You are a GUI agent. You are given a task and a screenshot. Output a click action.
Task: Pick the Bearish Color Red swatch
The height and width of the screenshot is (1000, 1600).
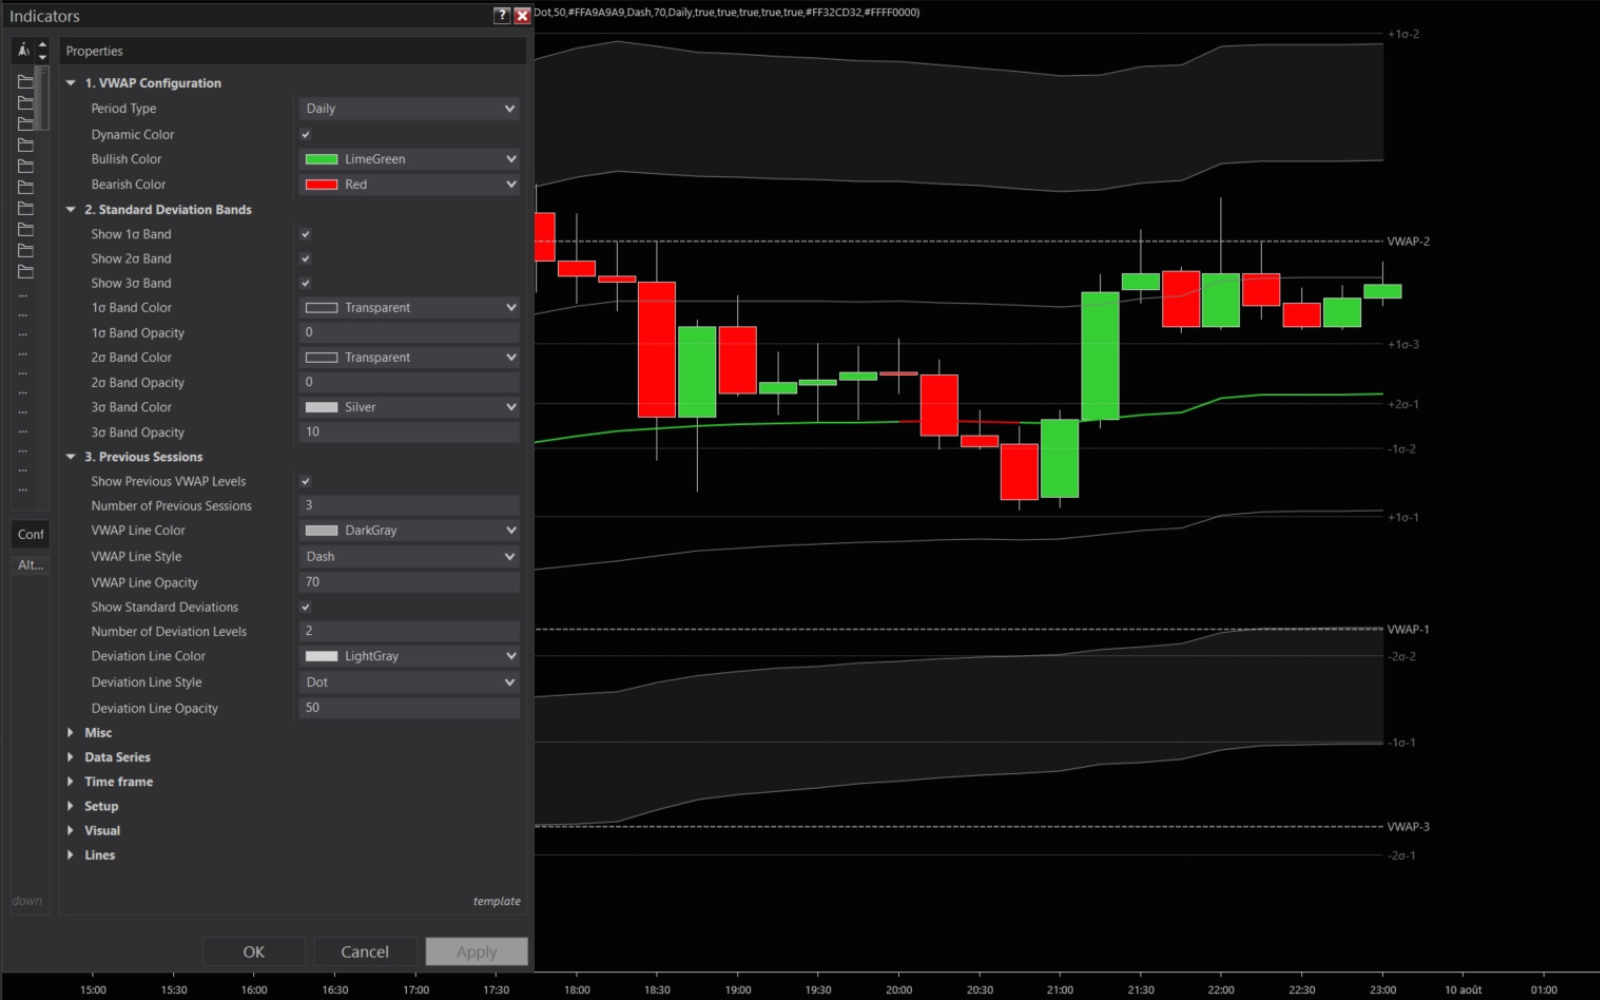pos(321,184)
